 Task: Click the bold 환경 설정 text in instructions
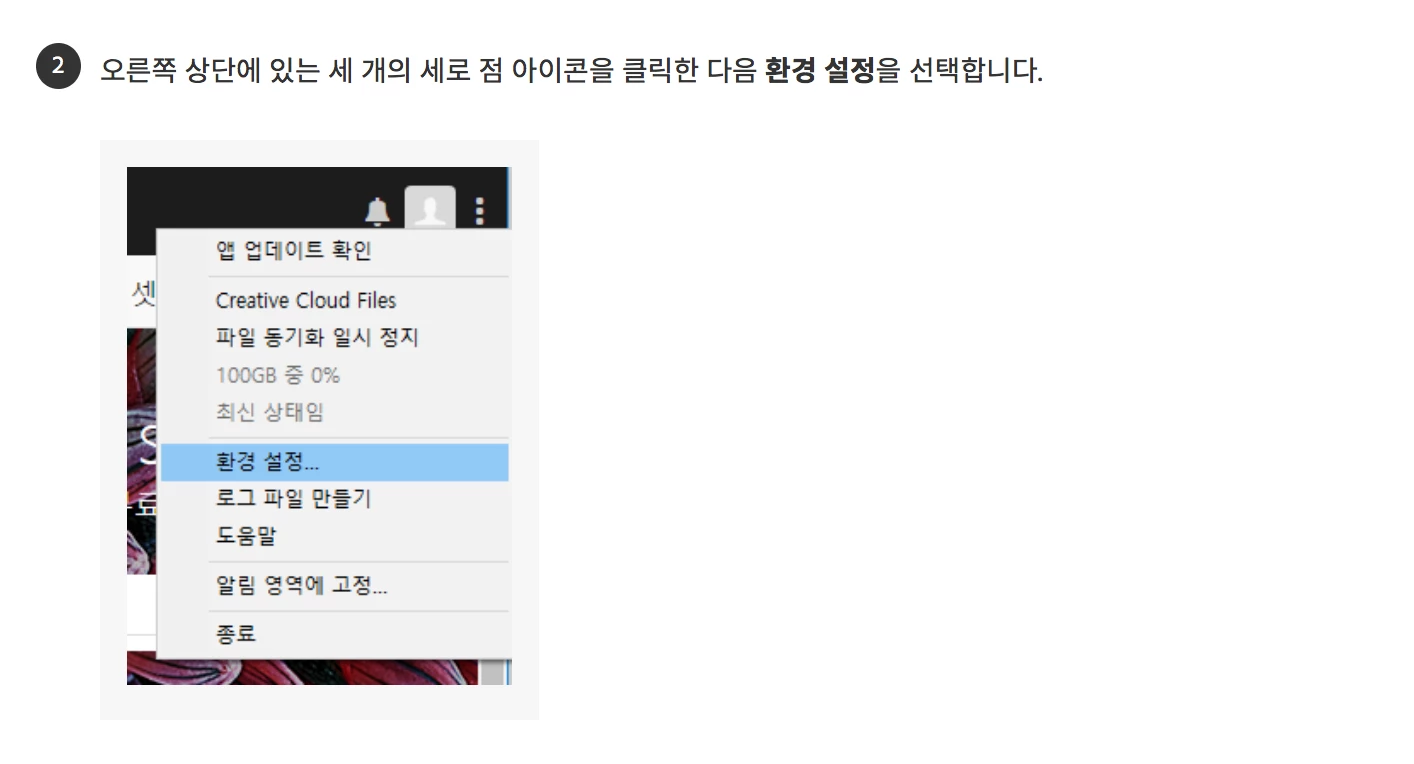820,71
